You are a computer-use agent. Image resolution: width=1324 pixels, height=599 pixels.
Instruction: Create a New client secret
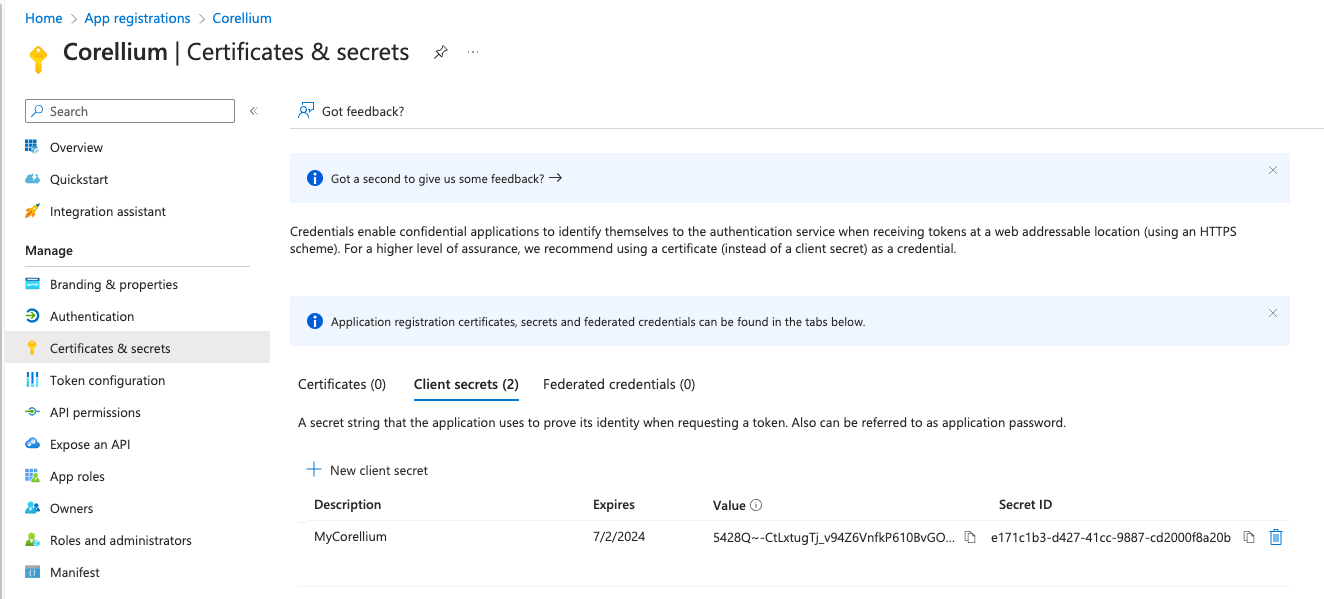(x=367, y=470)
